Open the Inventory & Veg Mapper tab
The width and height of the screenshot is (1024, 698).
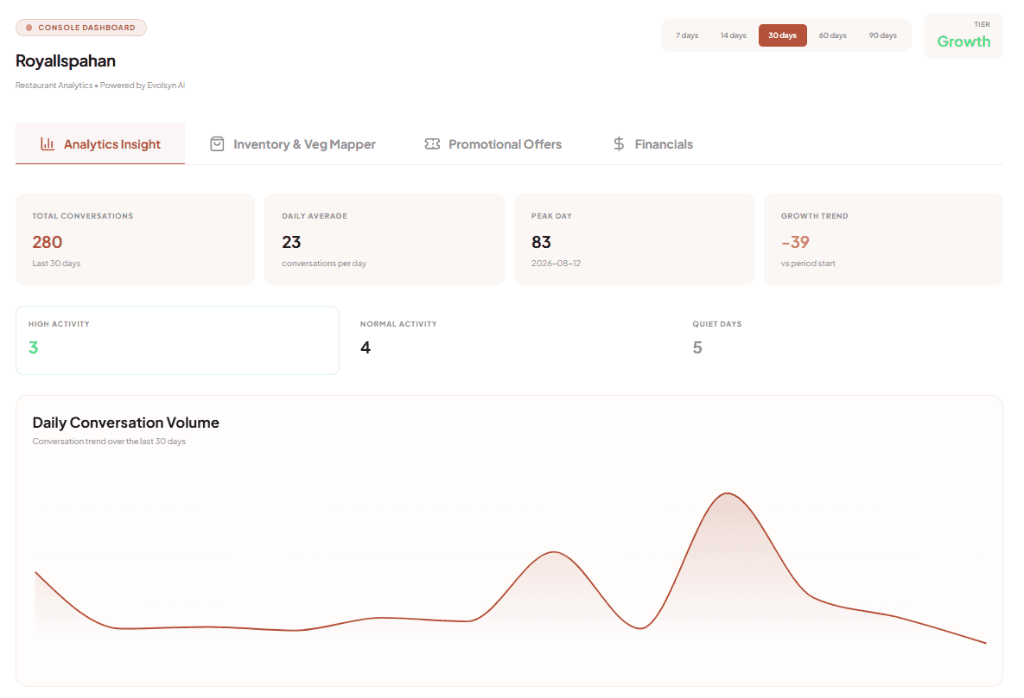point(293,144)
